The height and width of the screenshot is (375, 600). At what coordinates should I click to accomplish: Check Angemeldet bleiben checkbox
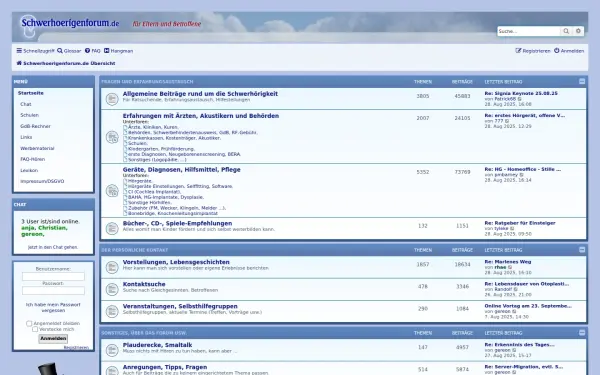(x=29, y=323)
